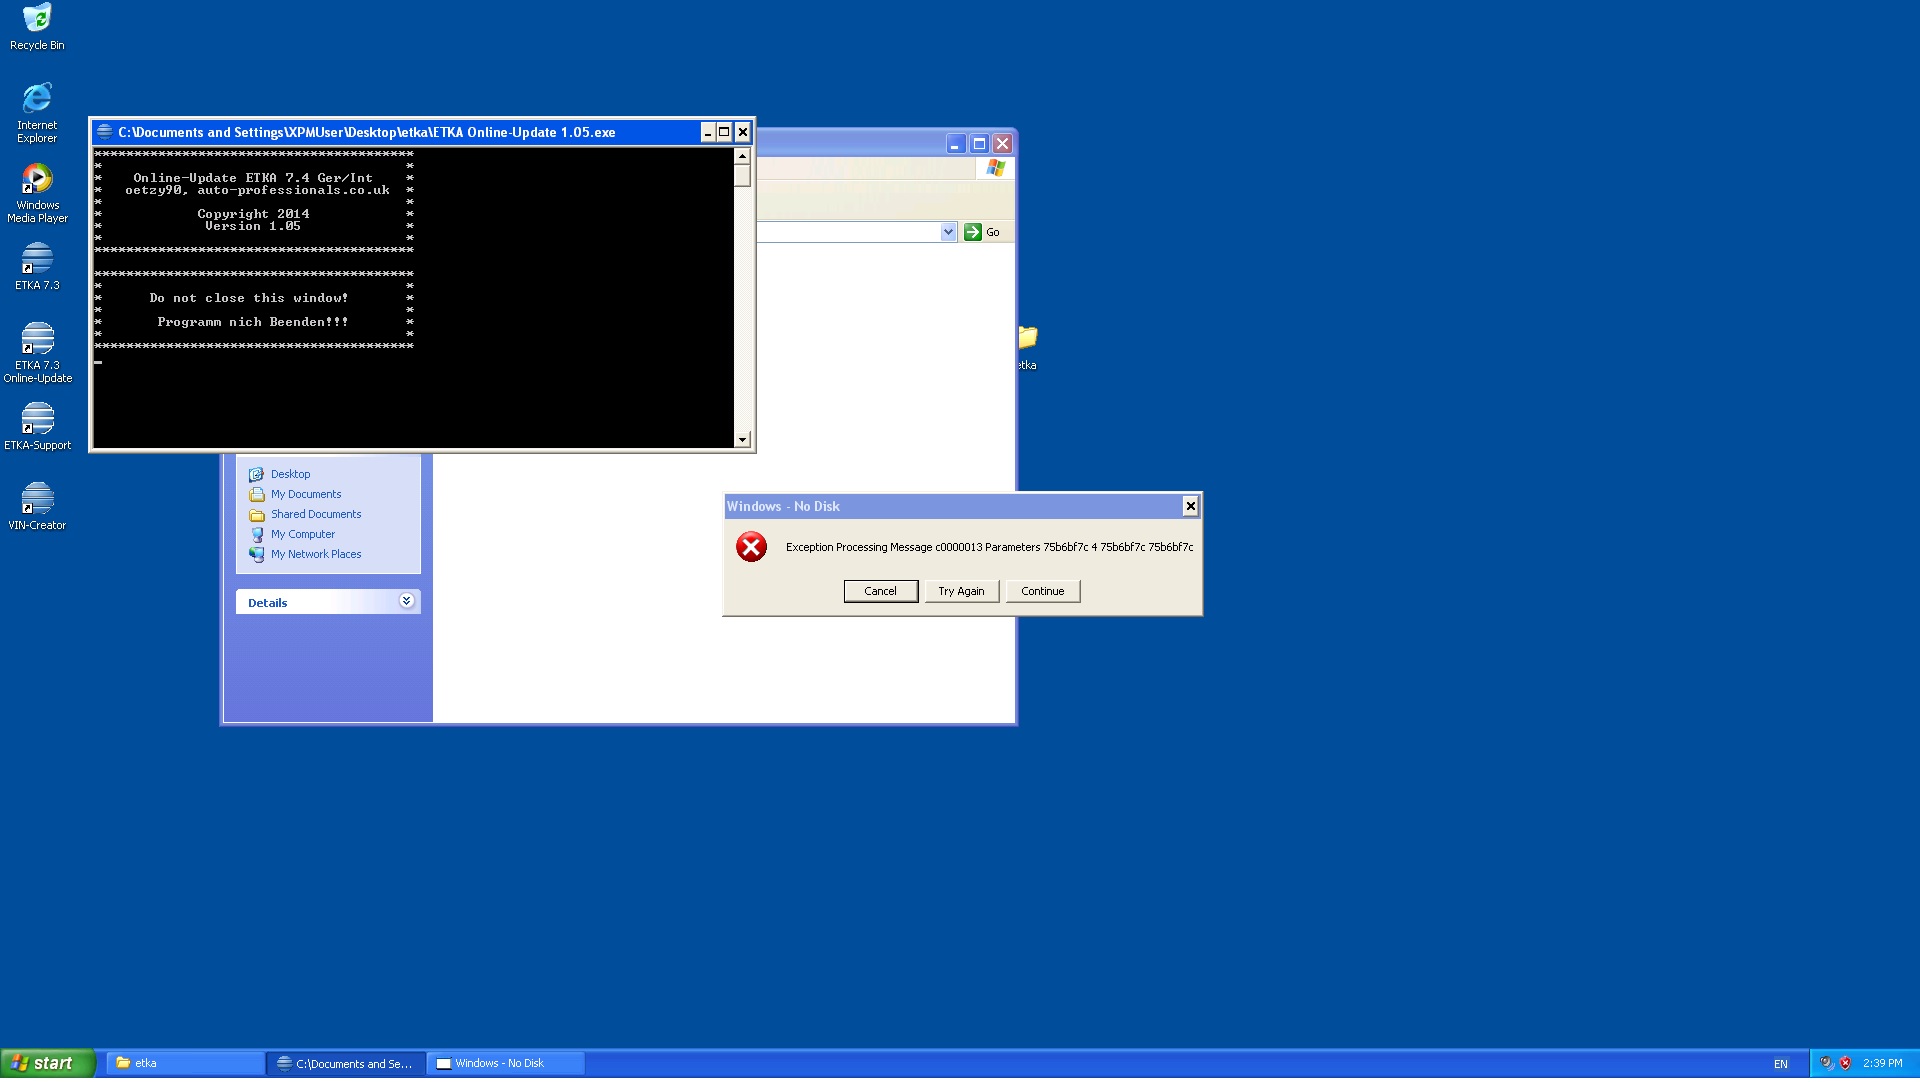
Task: Click the My Computer icon in Other Places
Action: pyautogui.click(x=256, y=535)
